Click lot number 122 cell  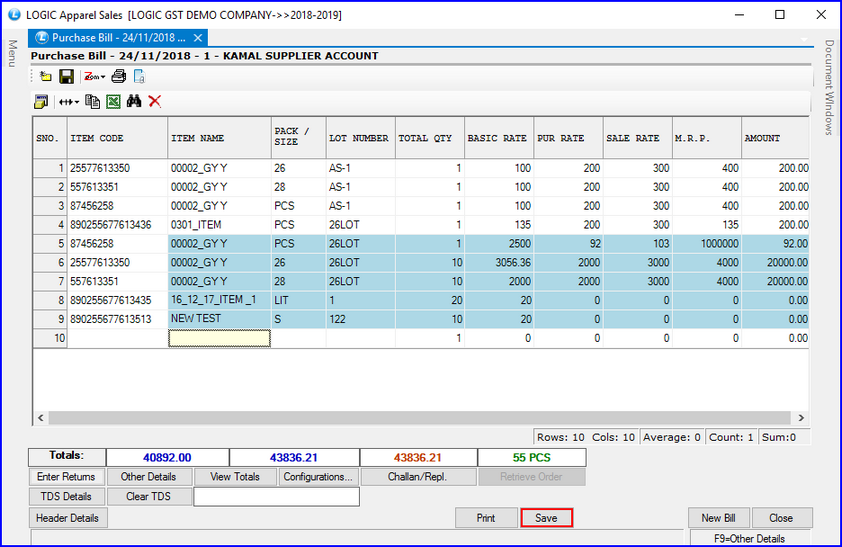[x=360, y=319]
